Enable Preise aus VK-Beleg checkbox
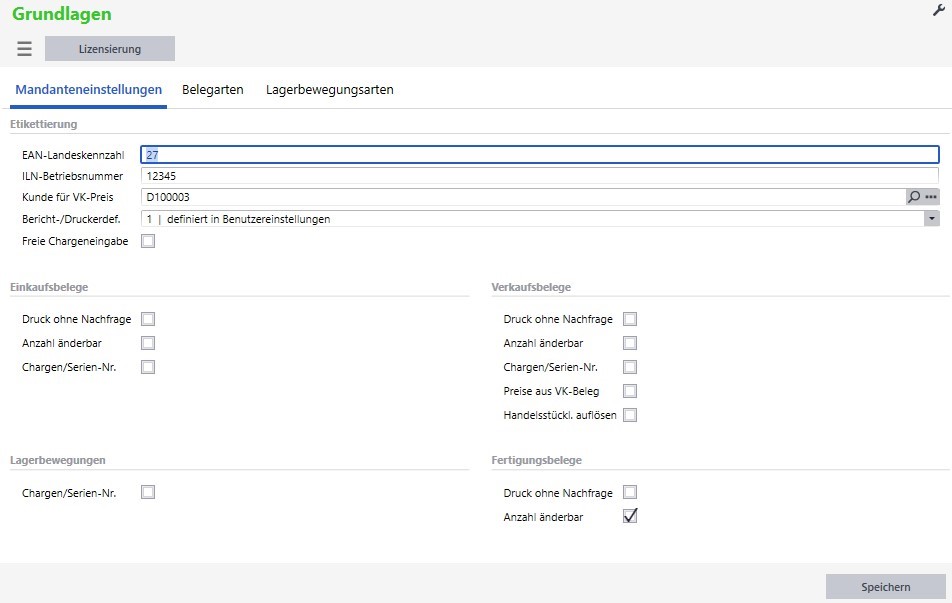 [x=630, y=391]
